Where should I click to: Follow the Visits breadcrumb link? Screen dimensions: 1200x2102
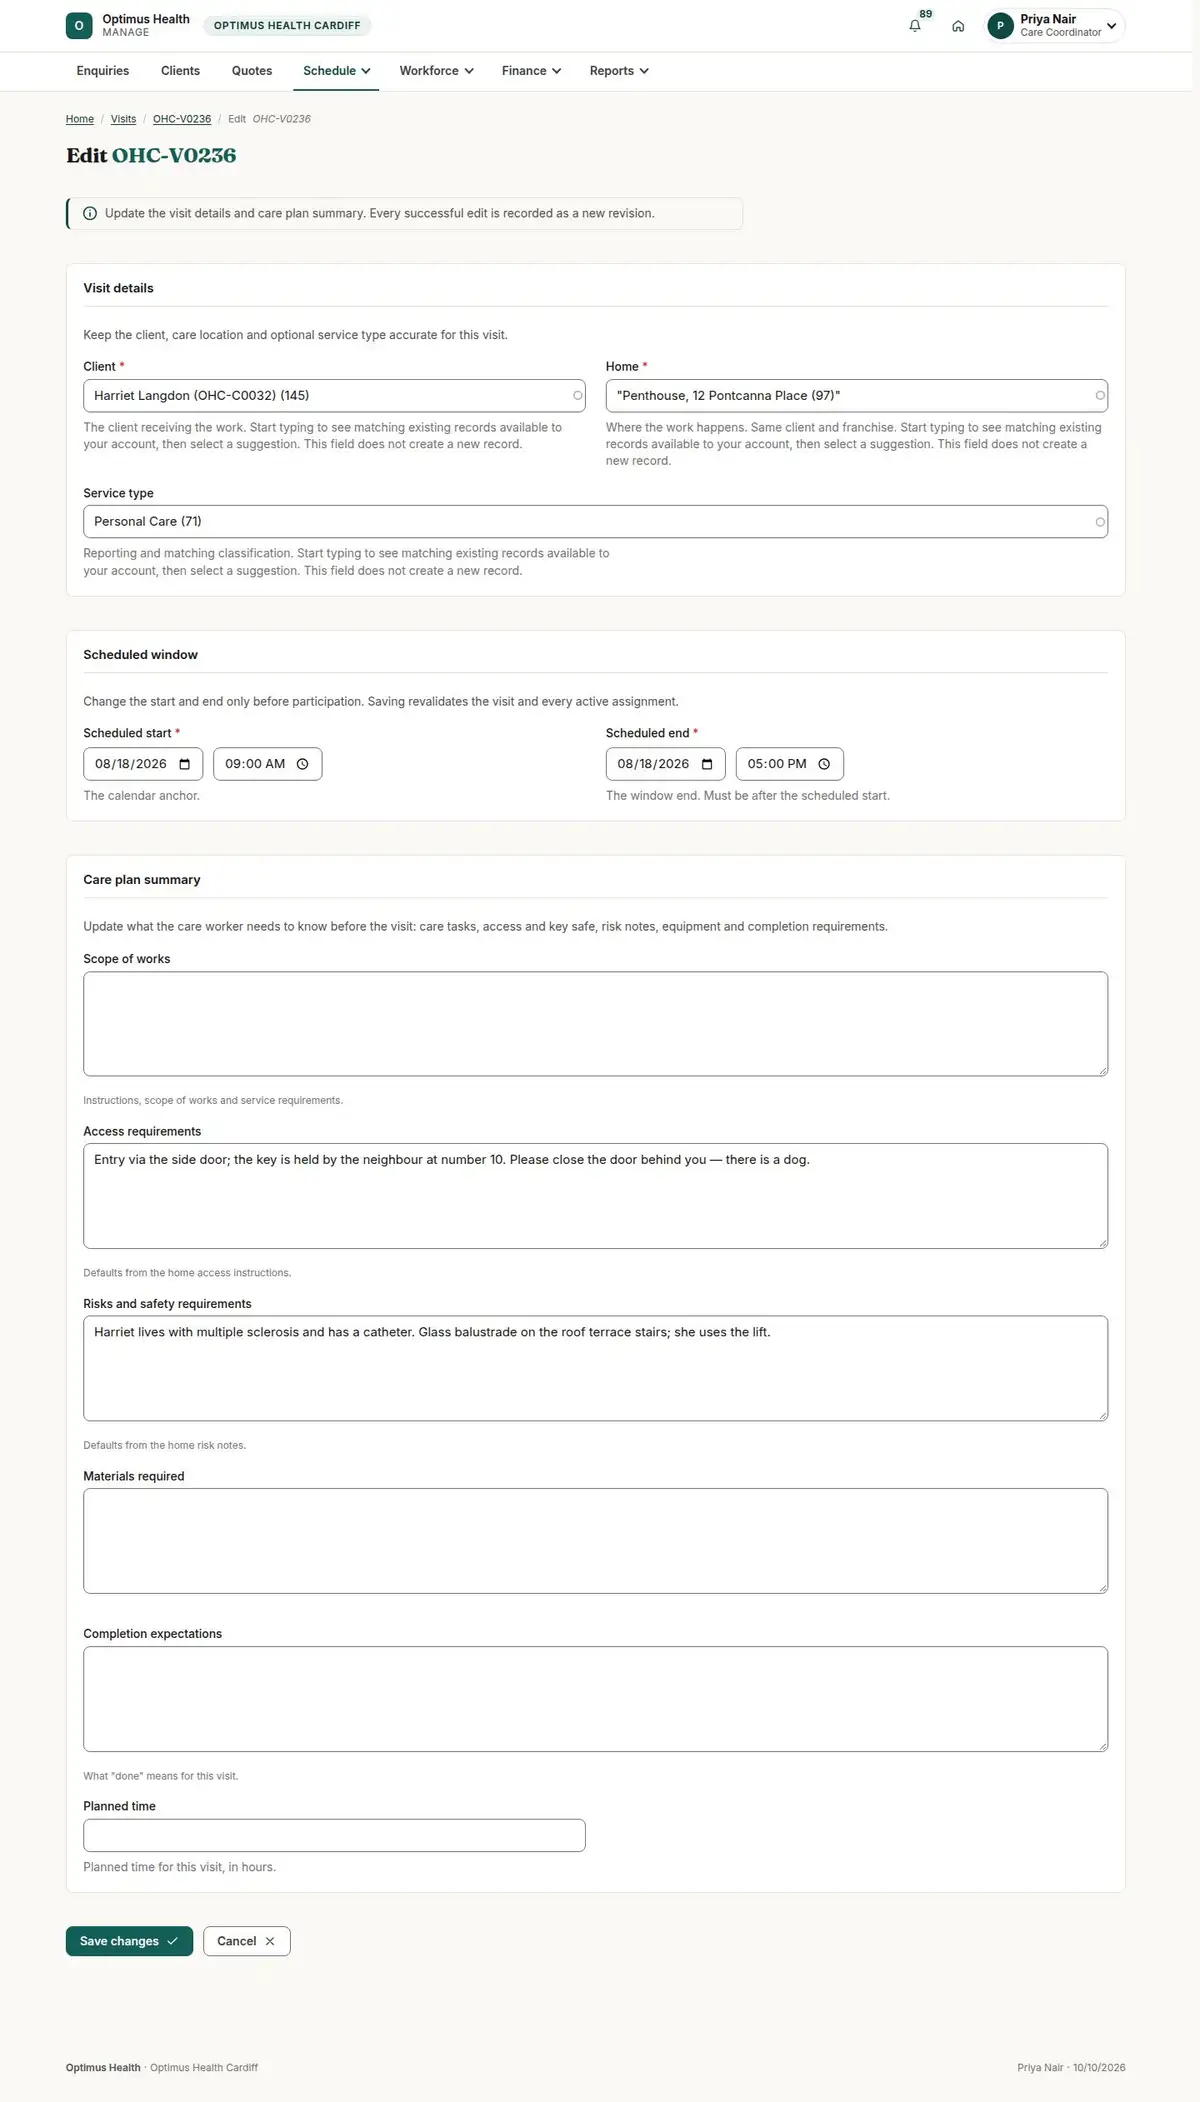[123, 119]
